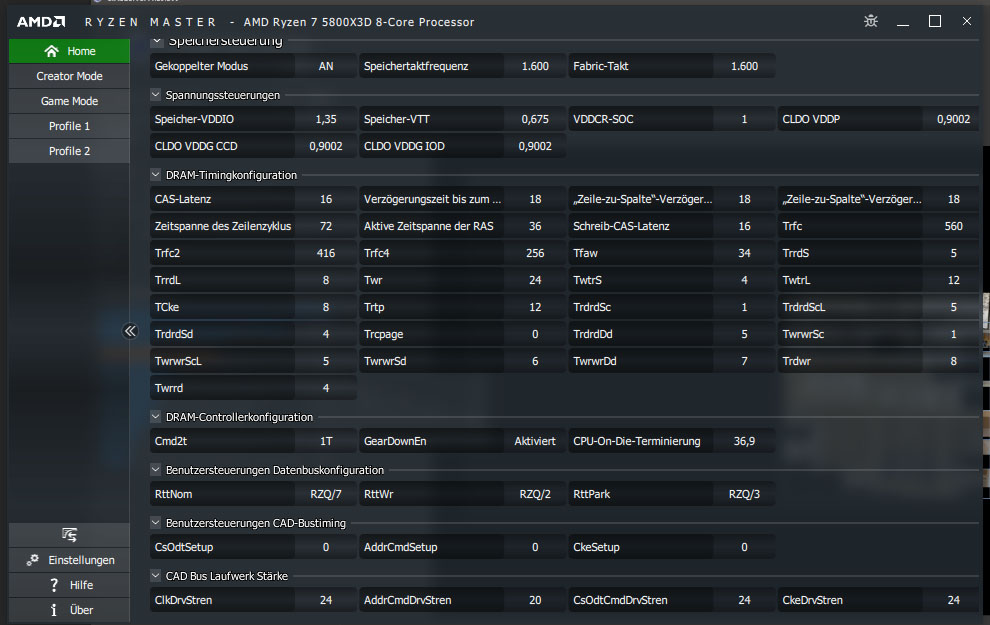Click the TrrdL label
The width and height of the screenshot is (990, 625).
pos(168,280)
